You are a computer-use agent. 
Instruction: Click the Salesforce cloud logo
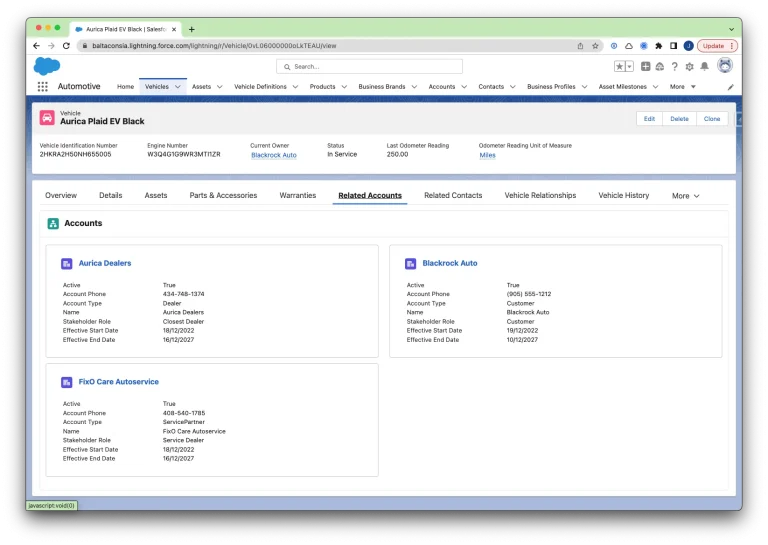coord(46,66)
